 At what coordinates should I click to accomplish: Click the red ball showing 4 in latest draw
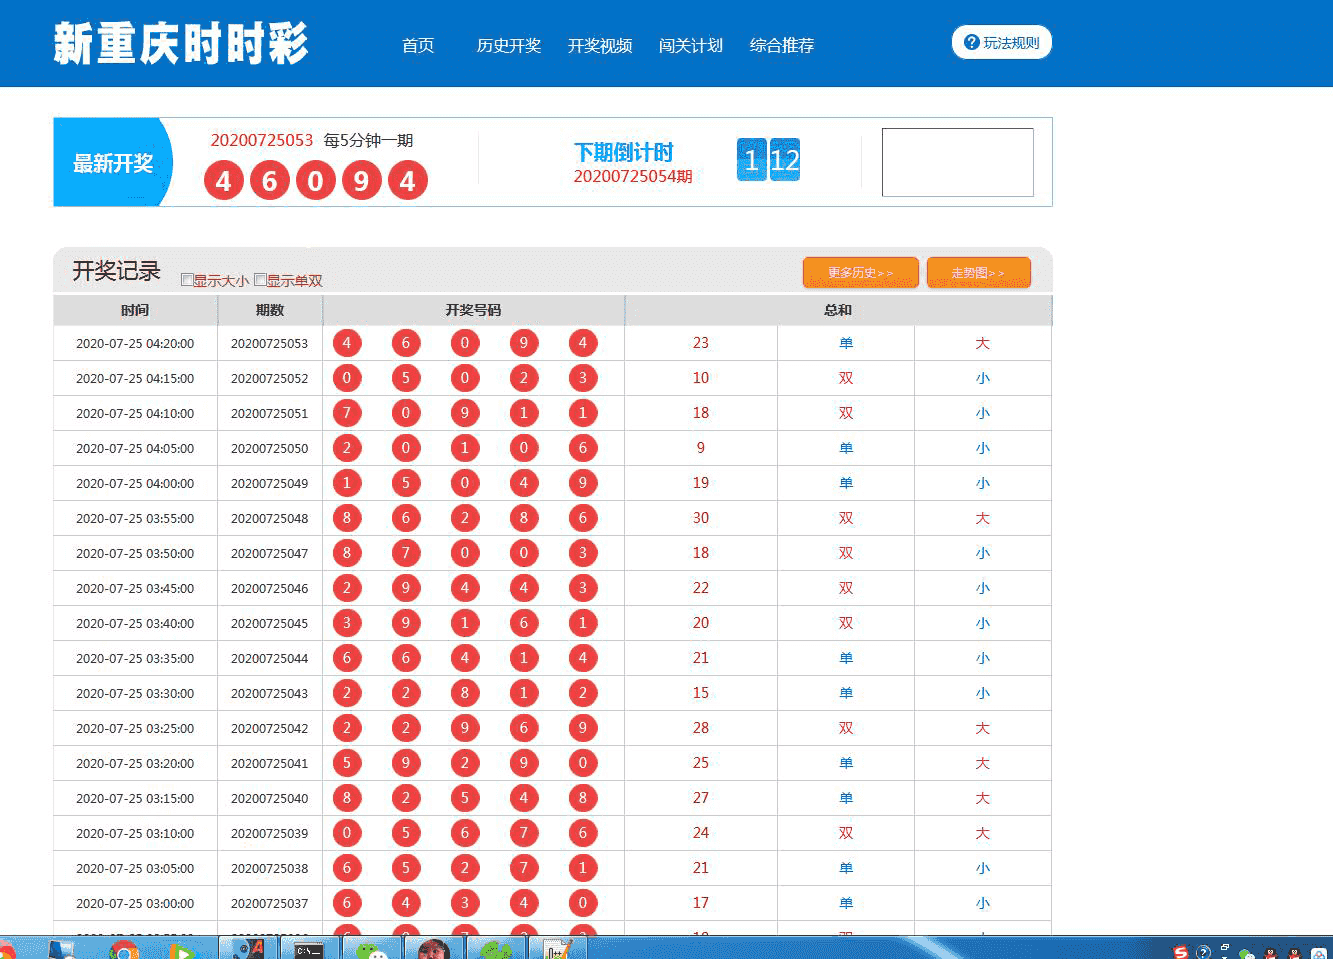(x=224, y=181)
